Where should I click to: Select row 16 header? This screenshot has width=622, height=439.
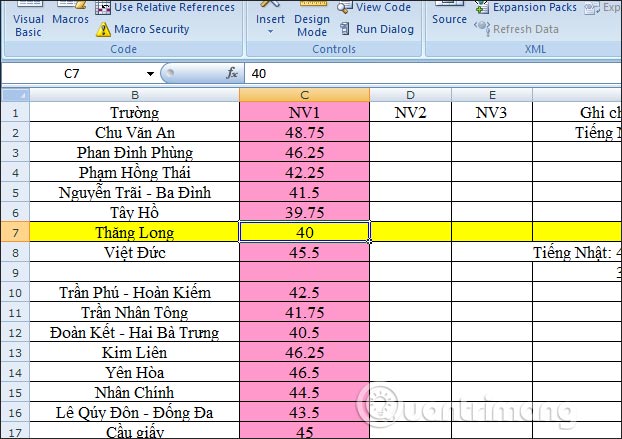15,412
